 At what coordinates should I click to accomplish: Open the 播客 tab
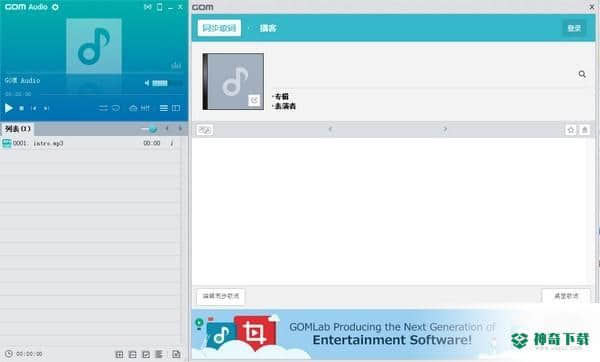(268, 28)
